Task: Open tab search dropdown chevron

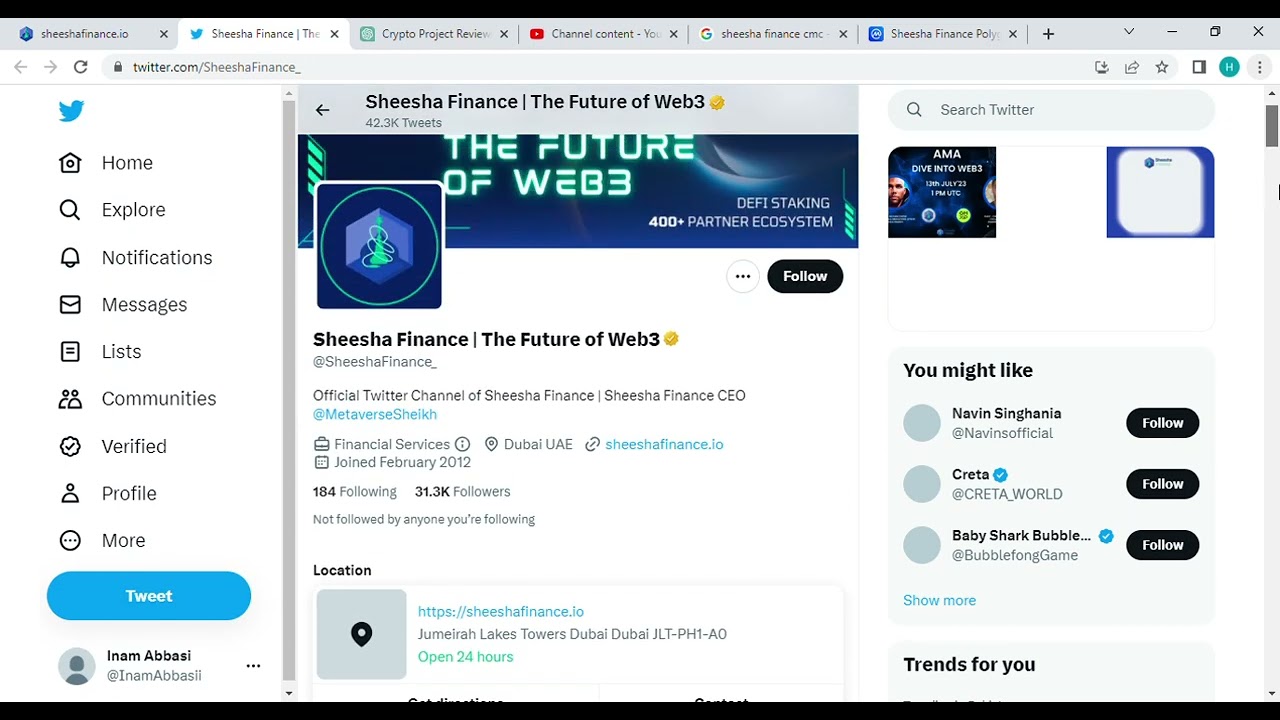Action: point(1129,32)
